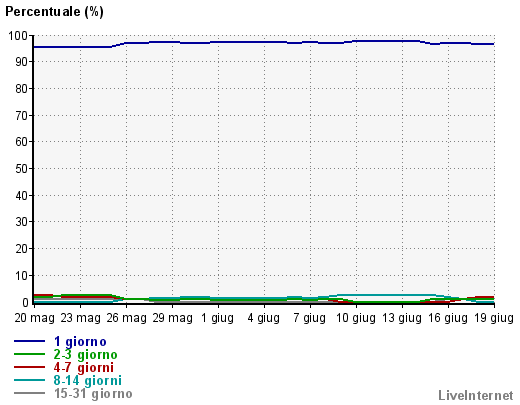Open the LiveInternet watermark link

tap(476, 395)
